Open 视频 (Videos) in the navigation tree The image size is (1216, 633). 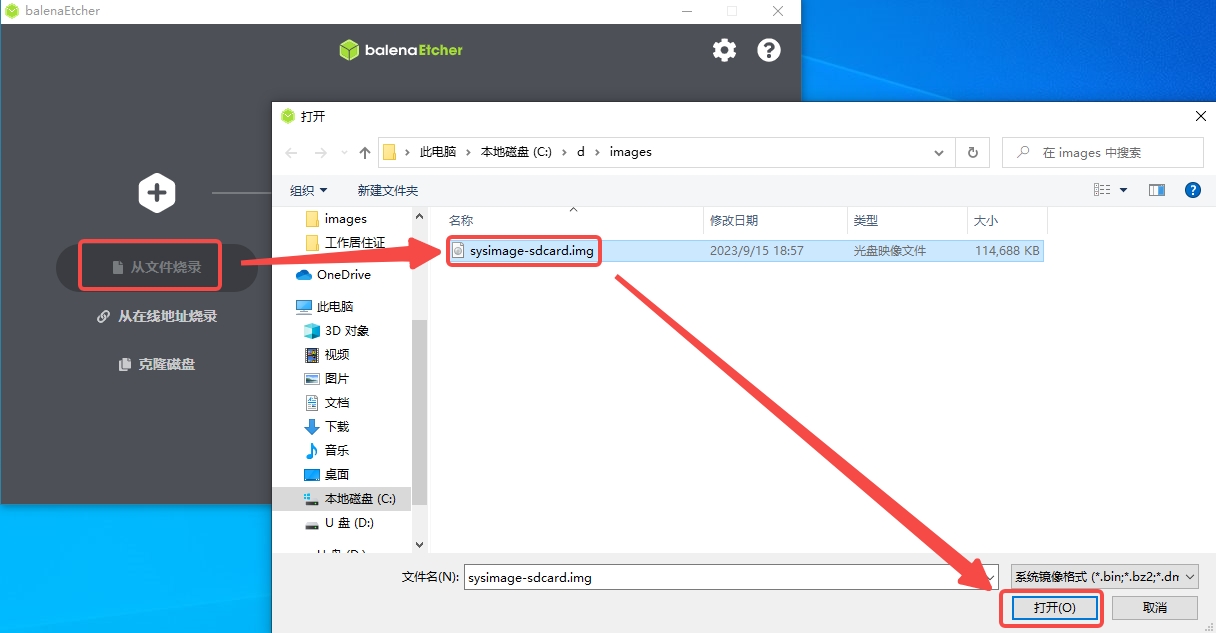(x=327, y=355)
